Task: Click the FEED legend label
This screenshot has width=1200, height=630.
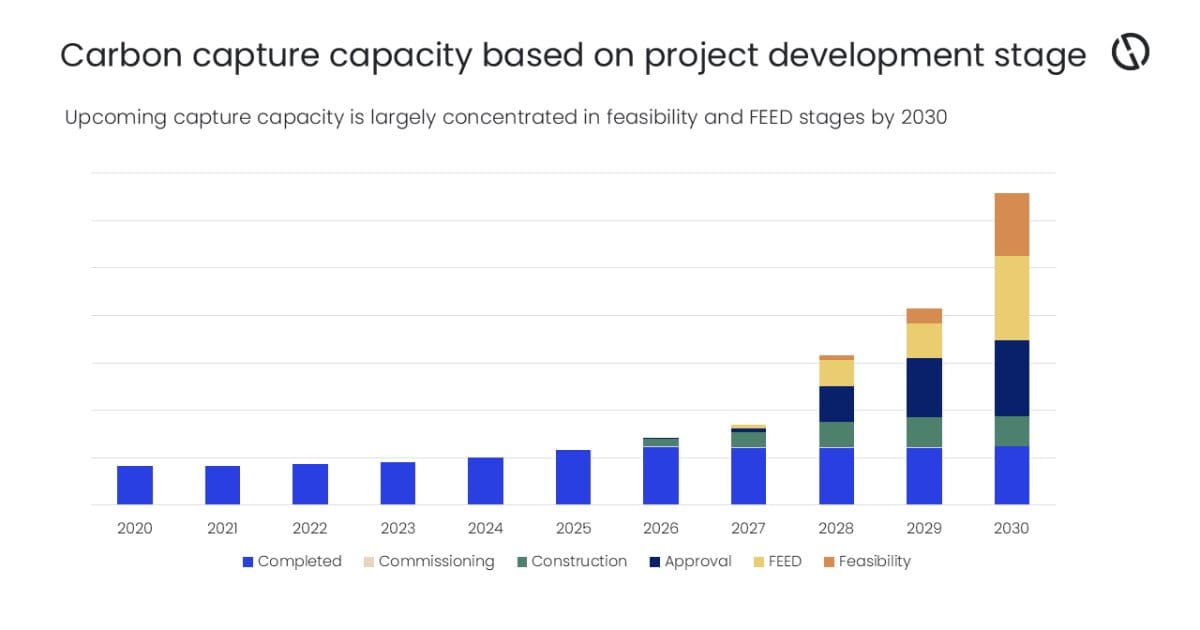Action: click(x=785, y=562)
